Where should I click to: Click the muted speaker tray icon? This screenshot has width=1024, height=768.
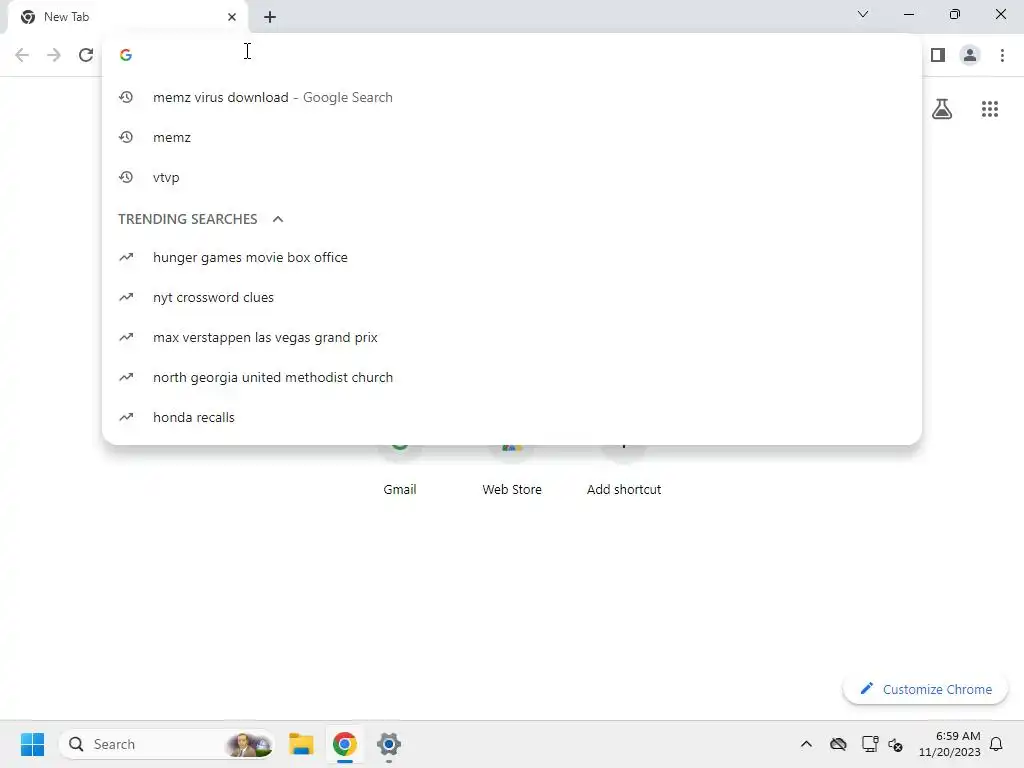point(895,744)
